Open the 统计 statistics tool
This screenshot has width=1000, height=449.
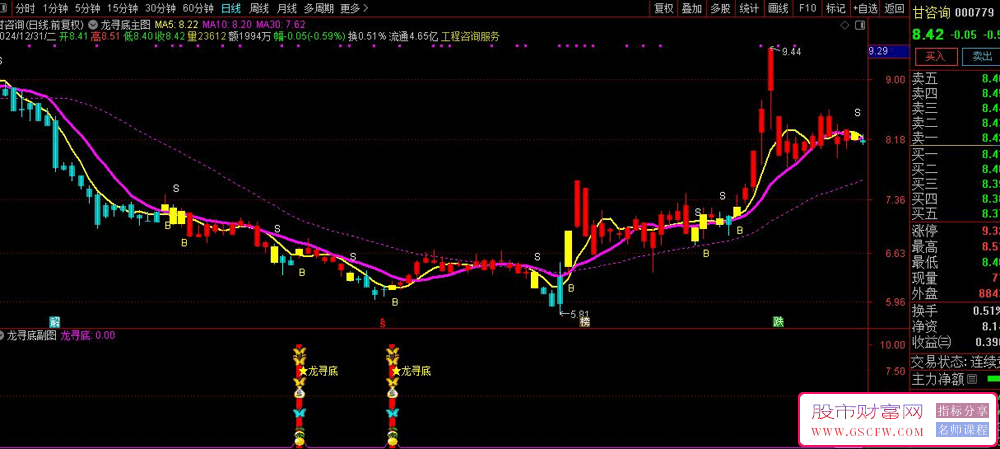tap(749, 8)
